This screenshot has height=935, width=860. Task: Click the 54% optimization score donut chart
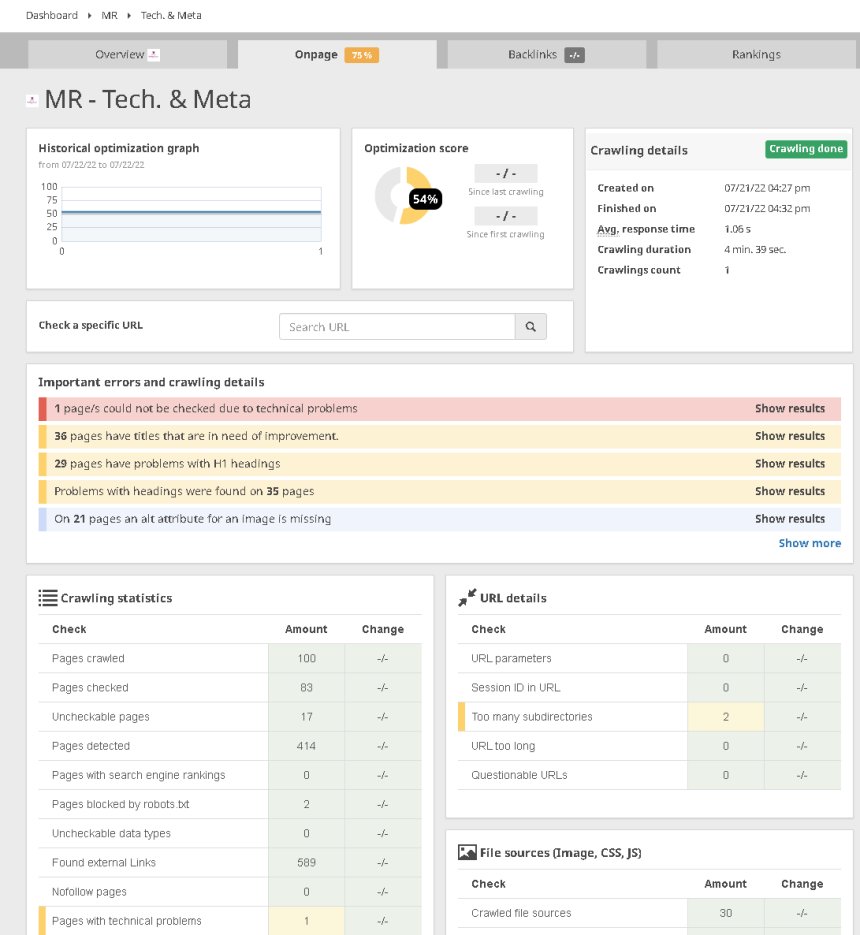pyautogui.click(x=402, y=195)
